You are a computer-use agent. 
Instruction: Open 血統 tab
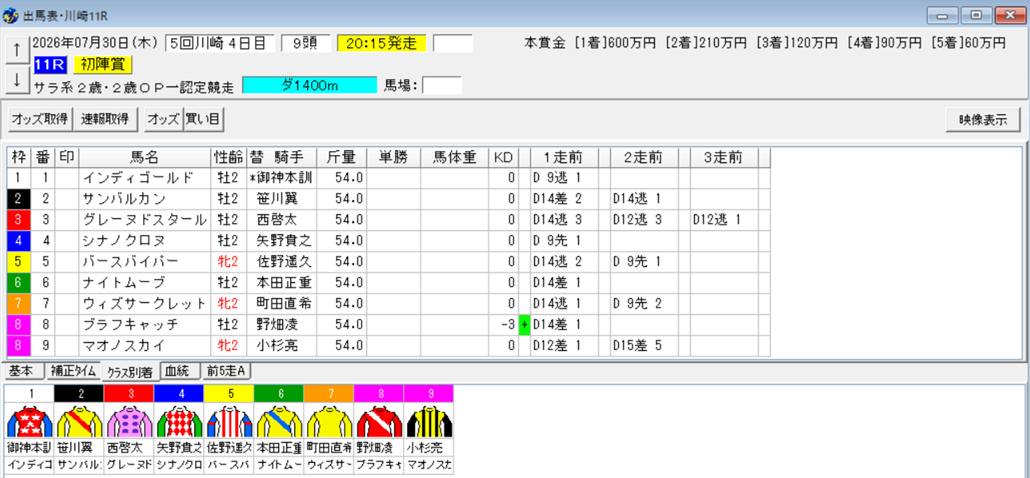(x=179, y=371)
